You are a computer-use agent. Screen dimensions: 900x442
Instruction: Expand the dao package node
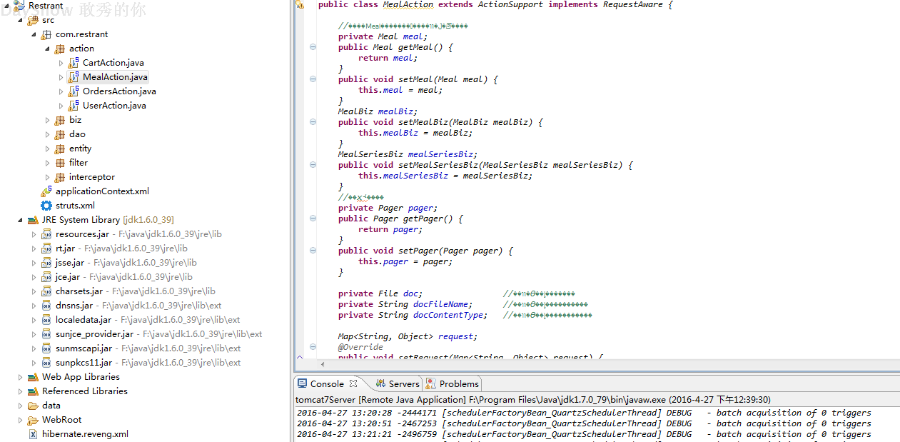[x=48, y=134]
